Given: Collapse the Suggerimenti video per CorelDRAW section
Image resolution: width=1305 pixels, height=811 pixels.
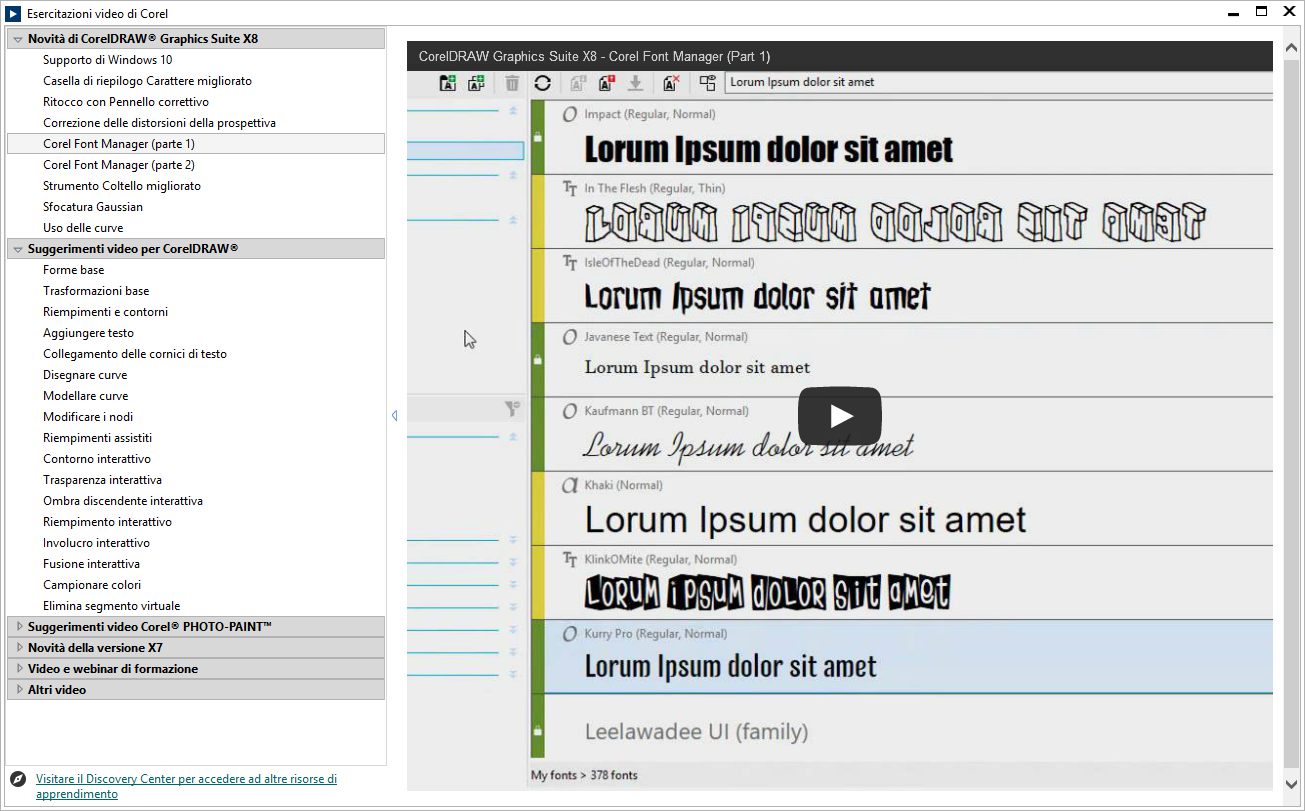Looking at the screenshot, I should 18,249.
